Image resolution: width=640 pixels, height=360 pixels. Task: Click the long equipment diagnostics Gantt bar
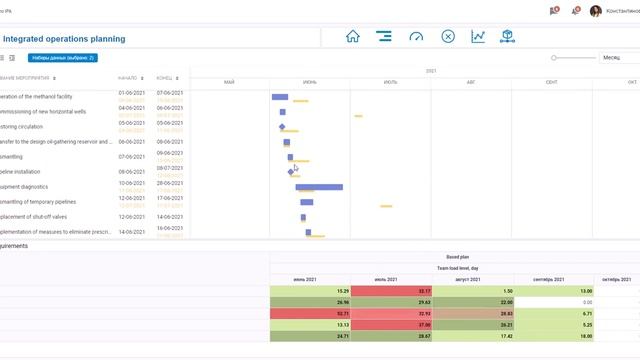[x=319, y=187]
